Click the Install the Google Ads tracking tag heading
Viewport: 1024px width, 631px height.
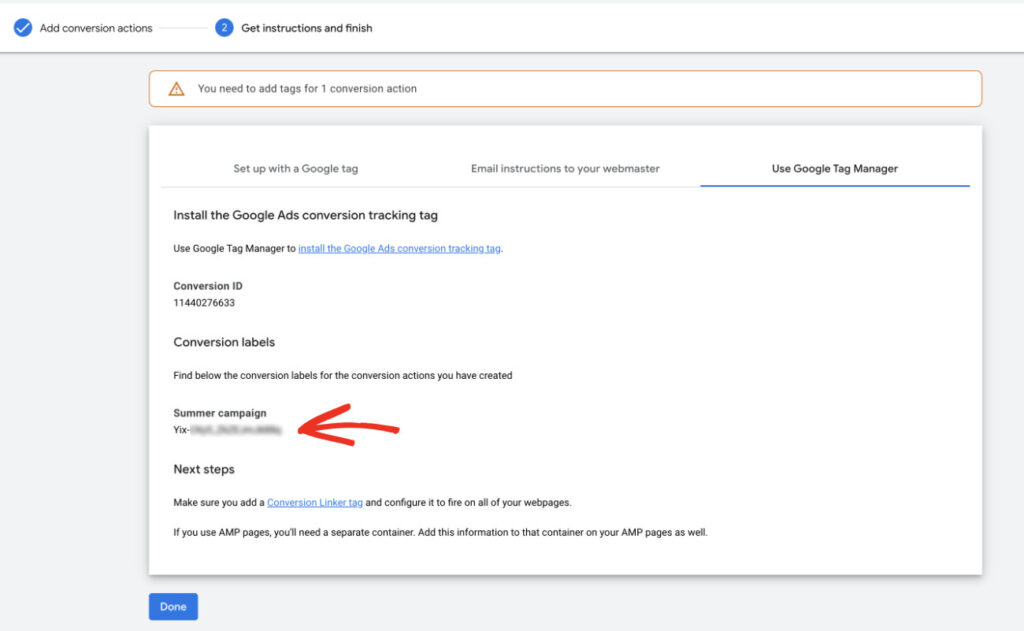pos(307,215)
